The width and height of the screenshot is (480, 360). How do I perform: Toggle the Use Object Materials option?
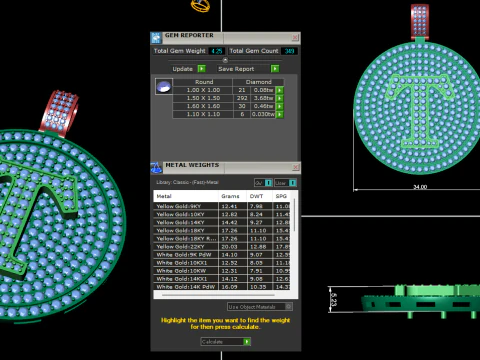click(260, 307)
